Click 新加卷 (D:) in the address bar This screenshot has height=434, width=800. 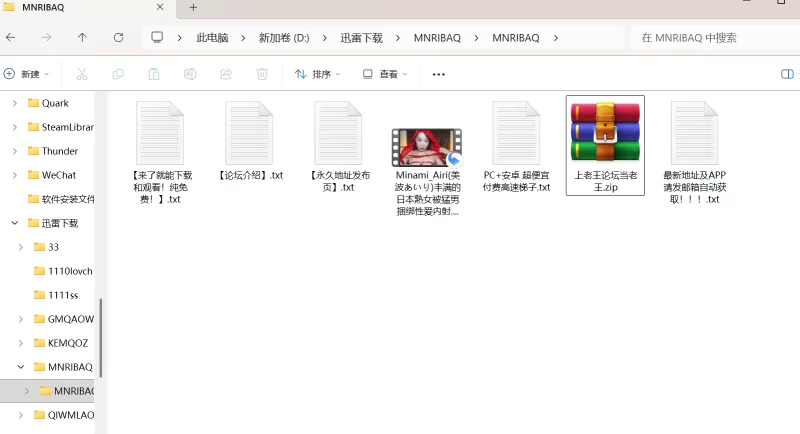pos(283,38)
